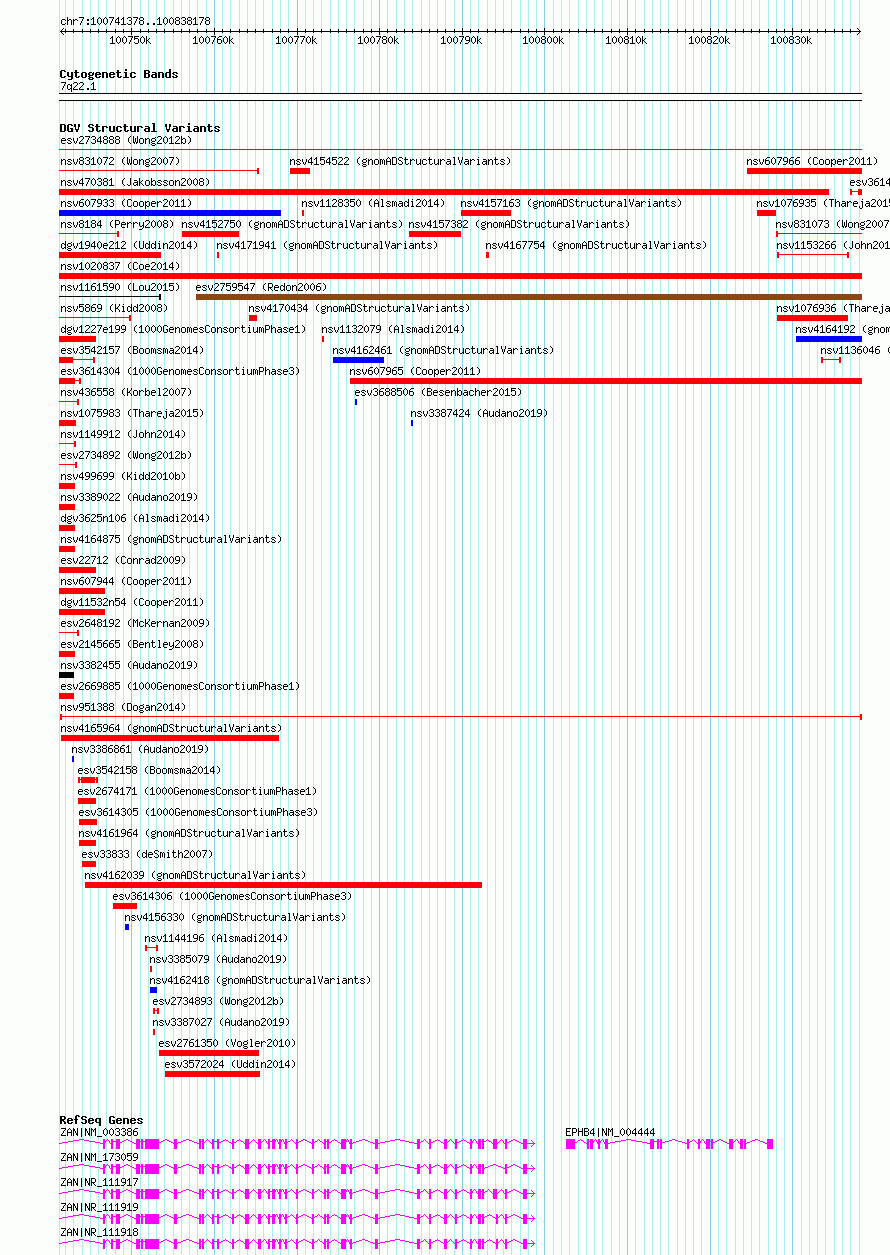Open nsv1161590 (Lou2015) variant

120,288
